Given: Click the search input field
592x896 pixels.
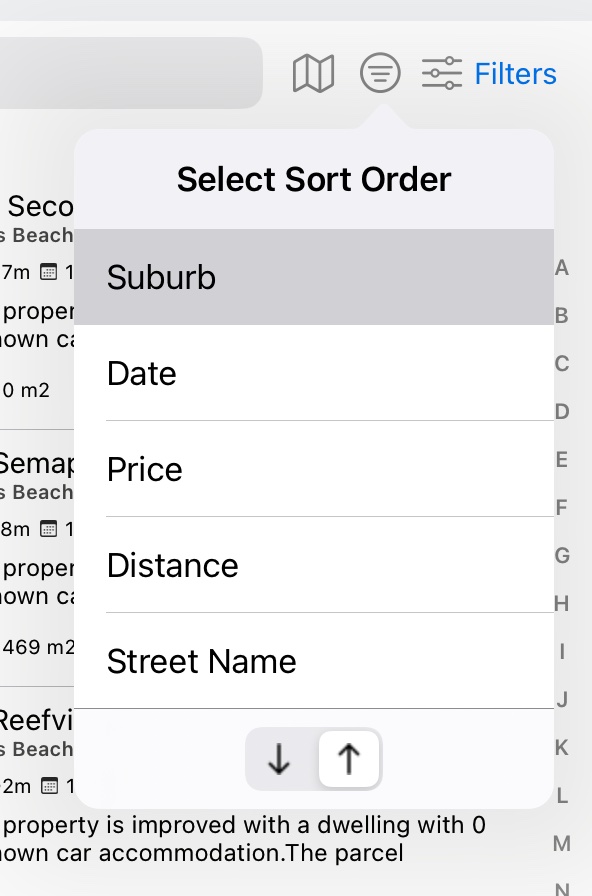Looking at the screenshot, I should 131,73.
